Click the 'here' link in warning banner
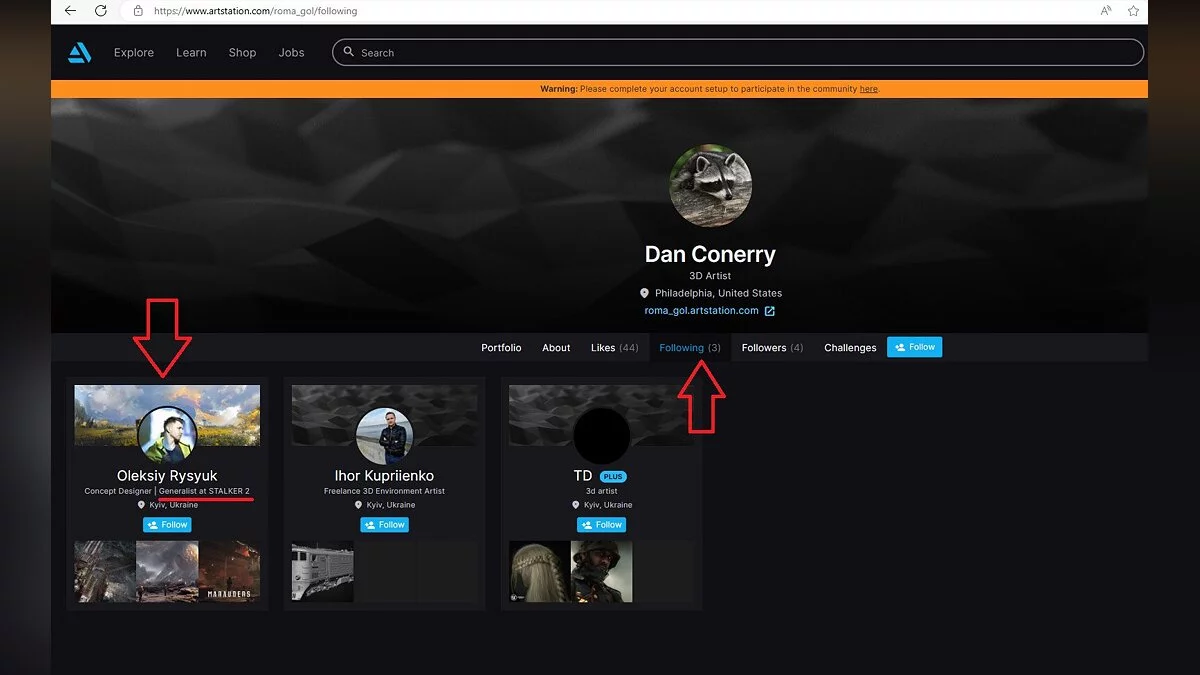Viewport: 1200px width, 675px height. point(868,89)
